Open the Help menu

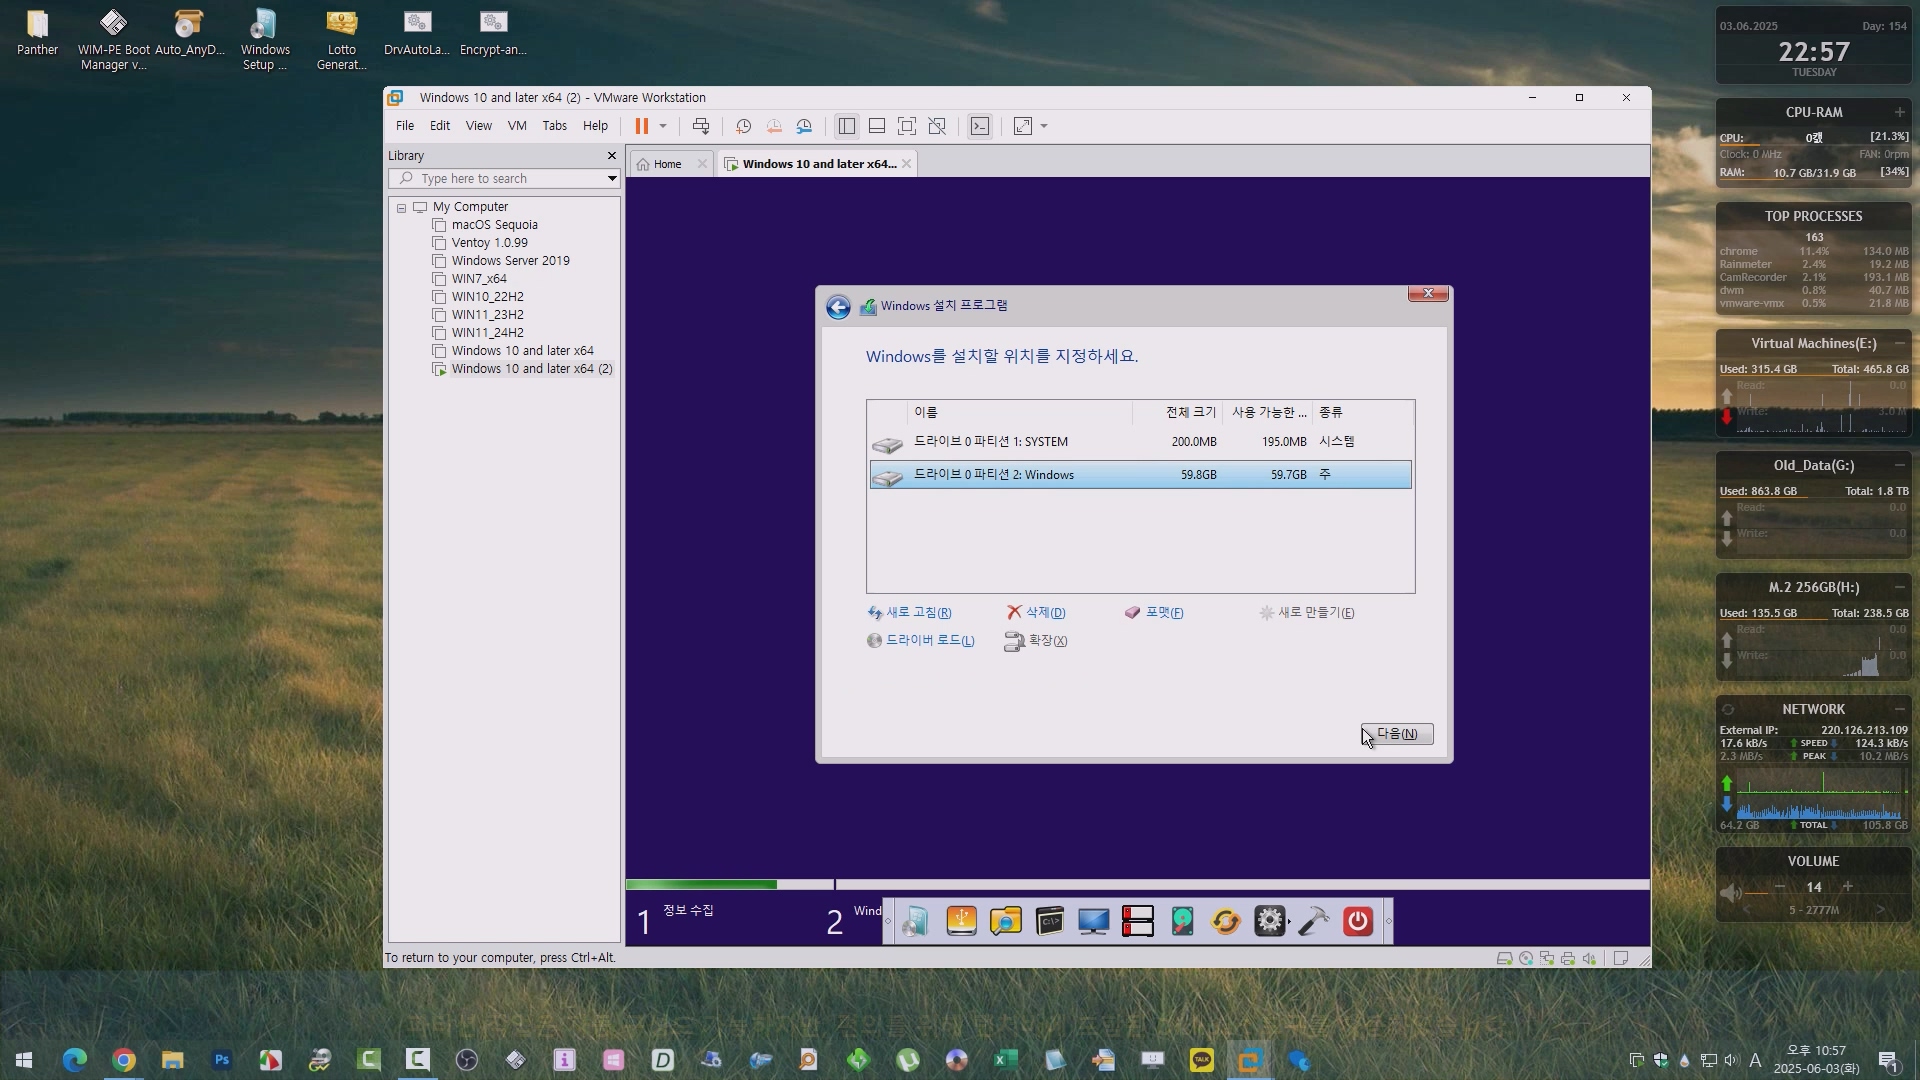point(595,126)
